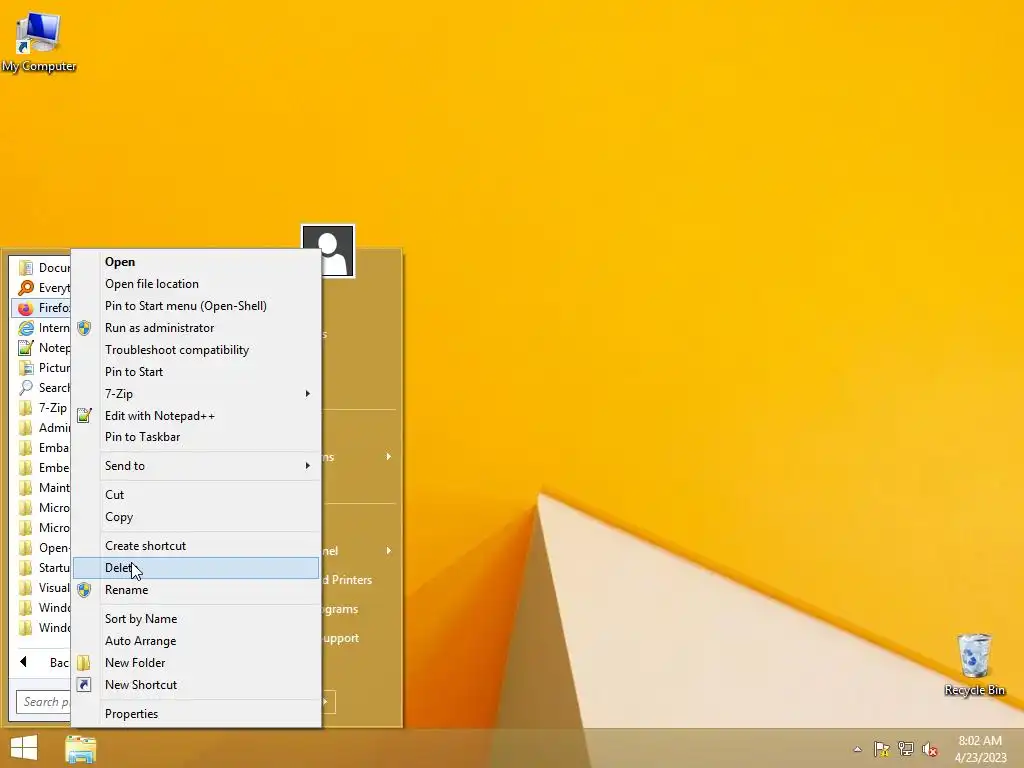Screen dimensions: 1024x768
Task: Open File Explorer from the taskbar
Action: [80, 749]
